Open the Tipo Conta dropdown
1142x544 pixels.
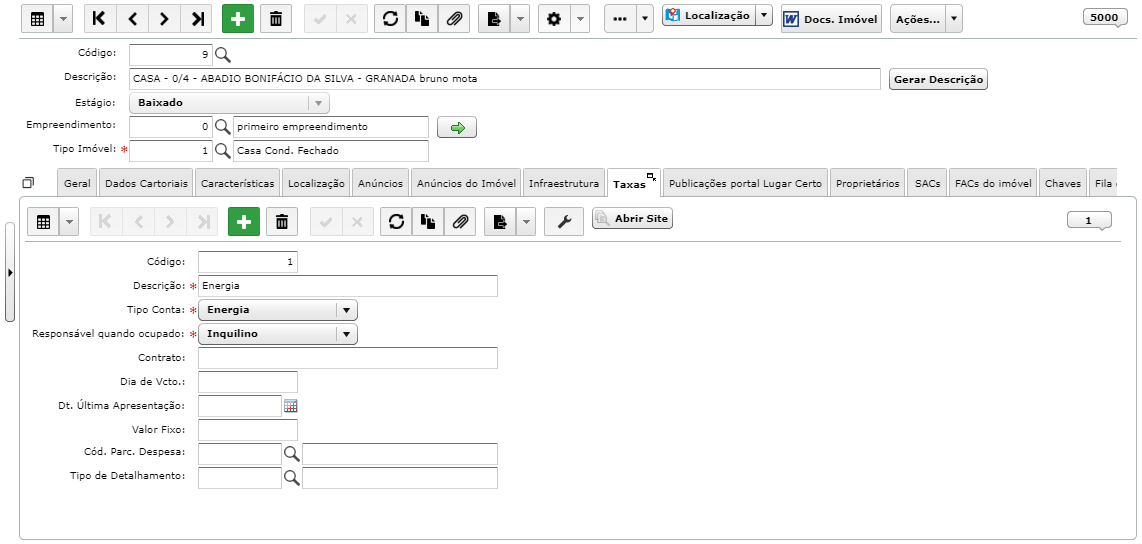[277, 310]
